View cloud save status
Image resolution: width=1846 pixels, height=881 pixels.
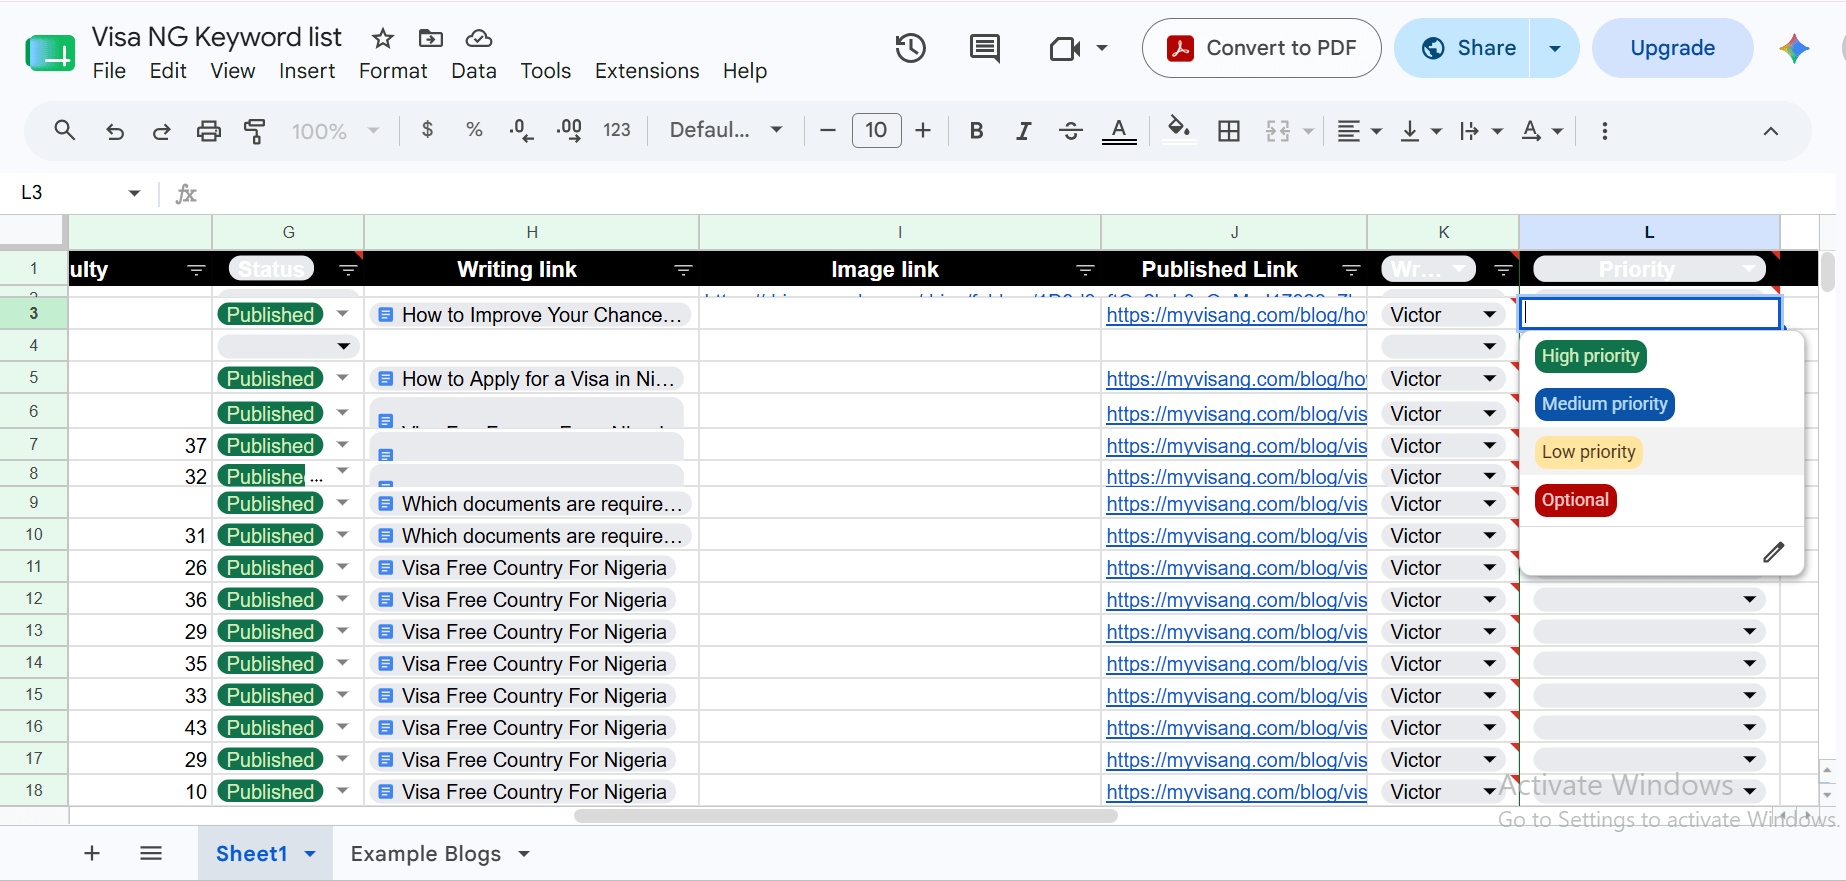click(x=479, y=38)
